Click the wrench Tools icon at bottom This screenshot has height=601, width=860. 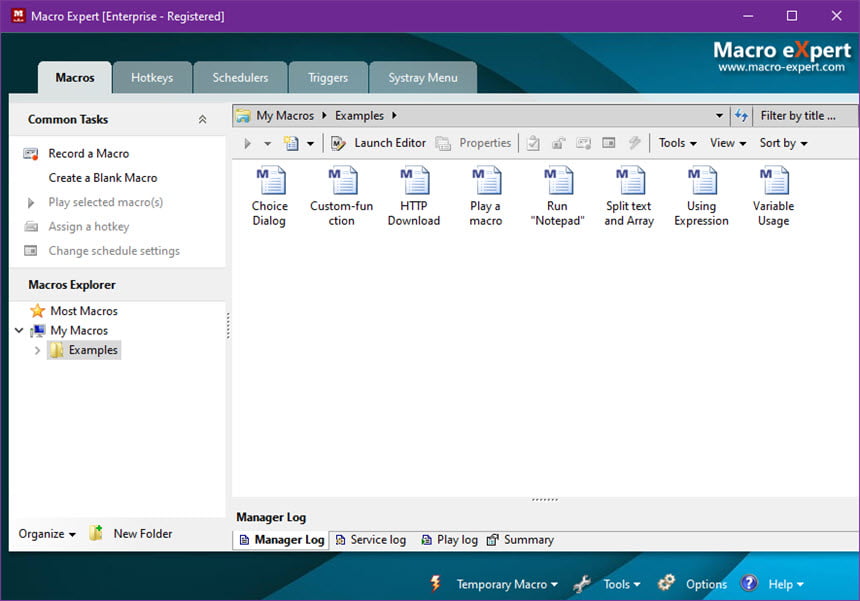(582, 584)
